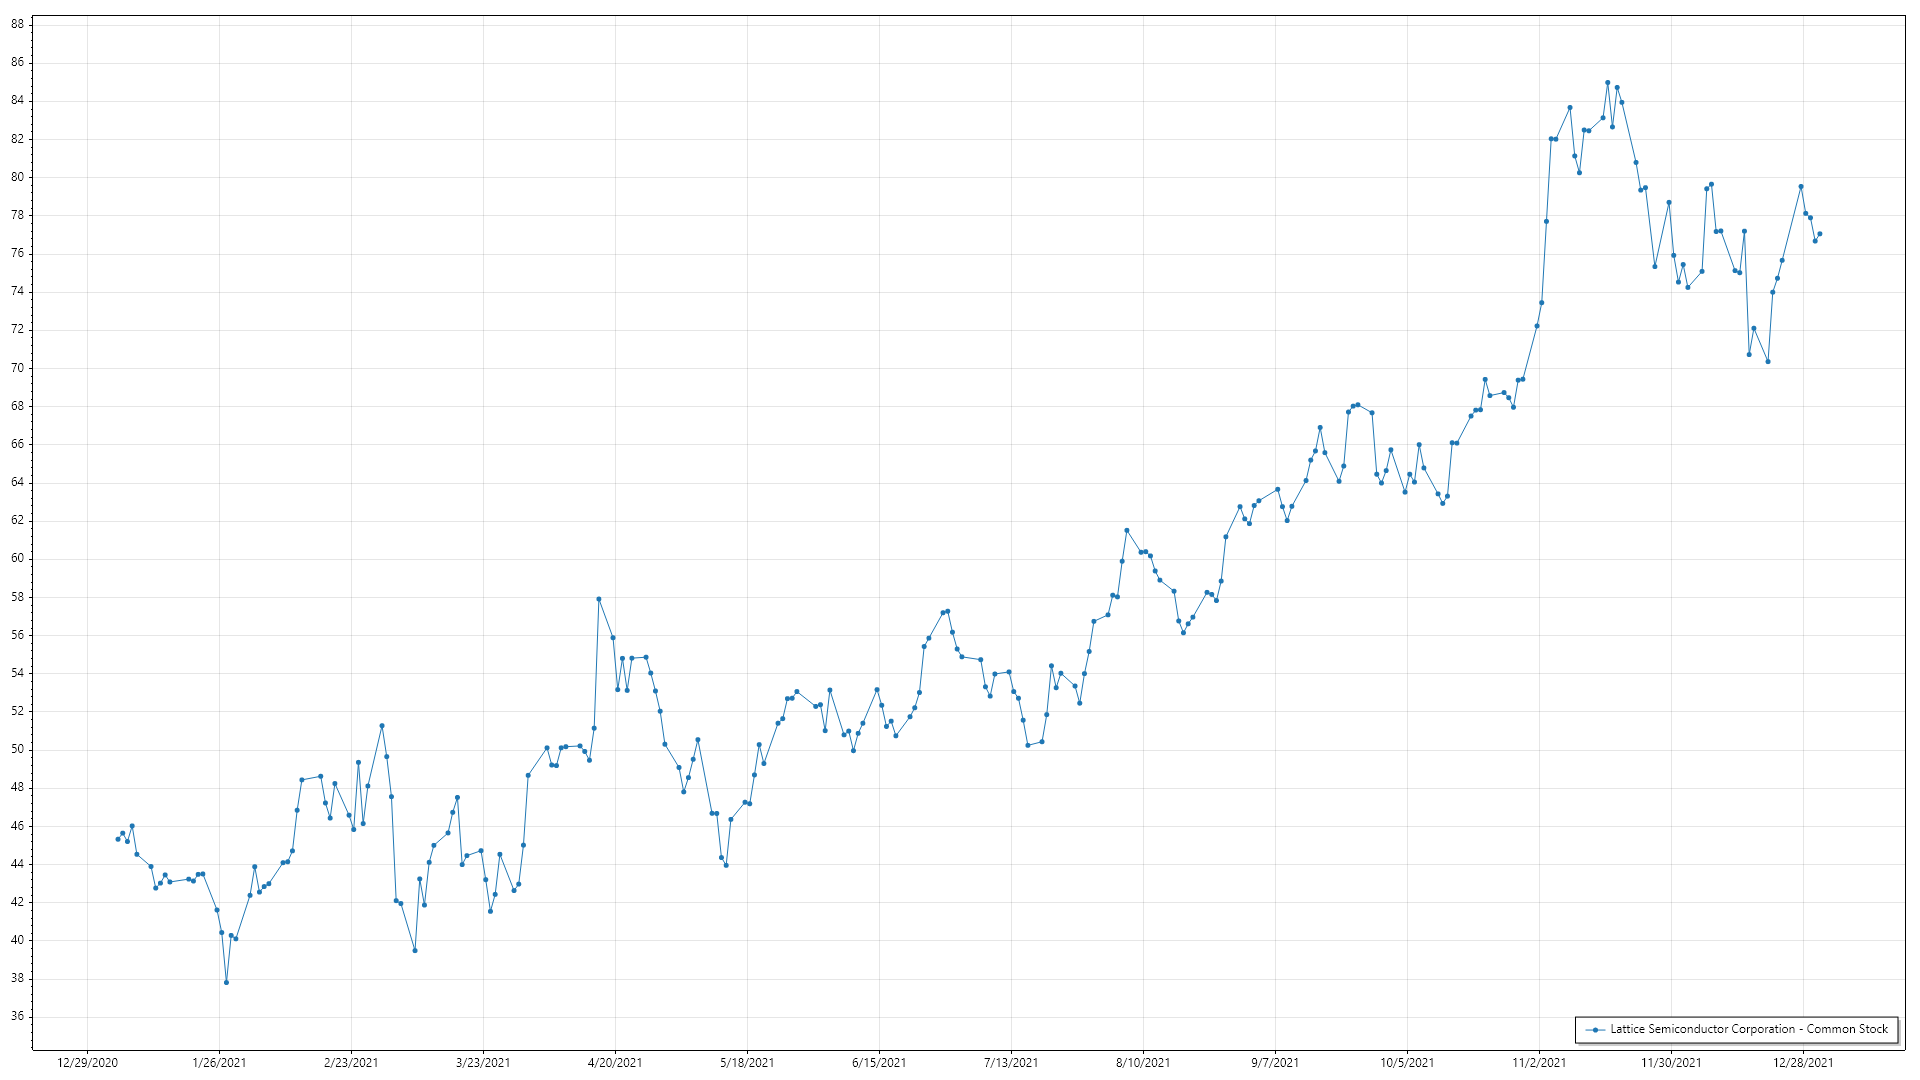Click the lowest data point near 38
This screenshot has width=1920, height=1080.
coord(226,983)
